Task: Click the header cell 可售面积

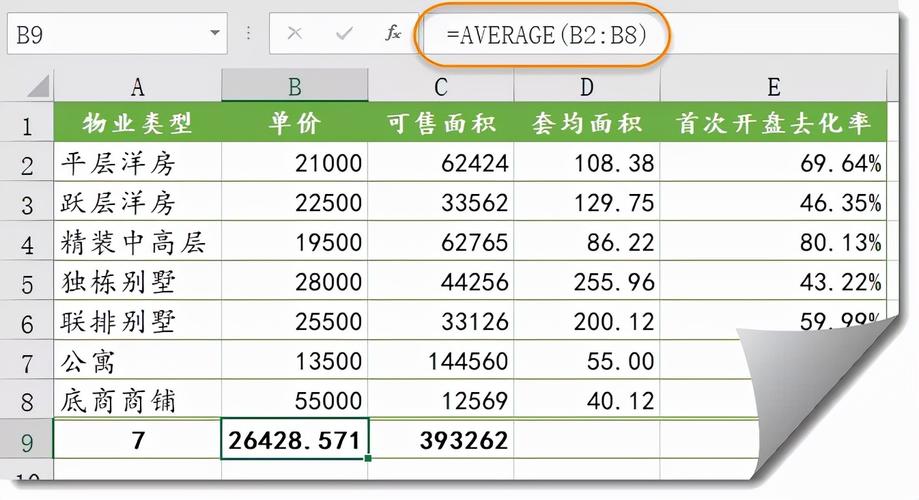Action: [441, 123]
